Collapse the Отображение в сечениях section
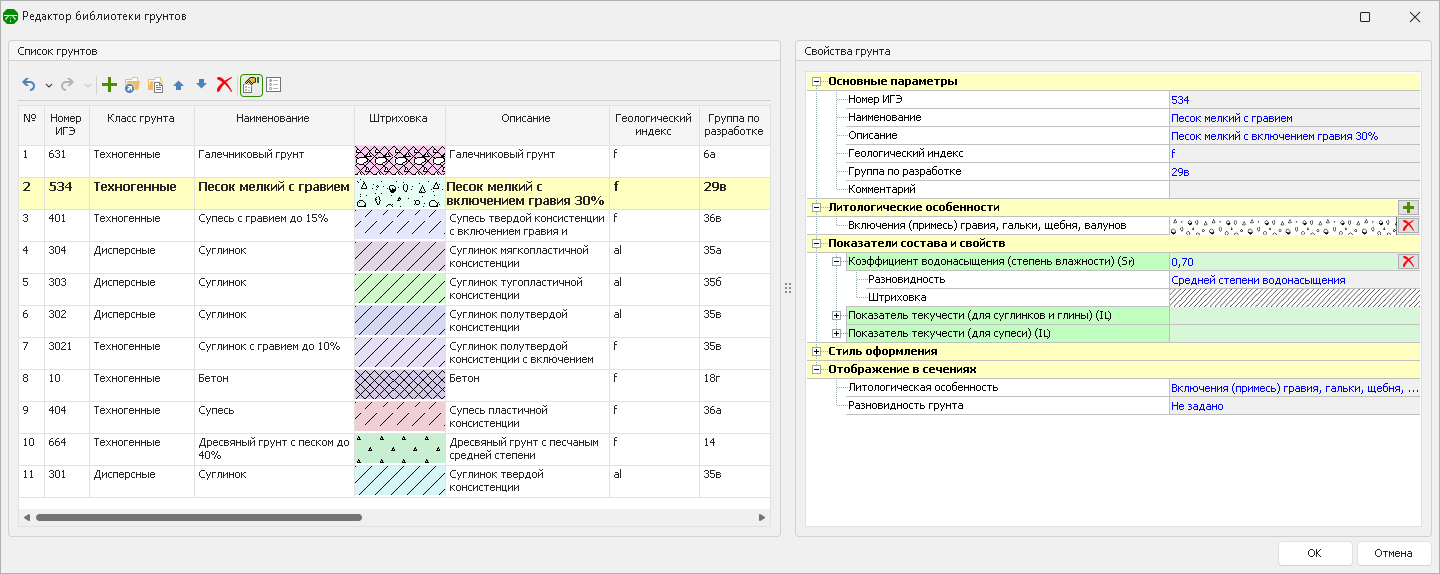1440x574 pixels. pos(817,369)
